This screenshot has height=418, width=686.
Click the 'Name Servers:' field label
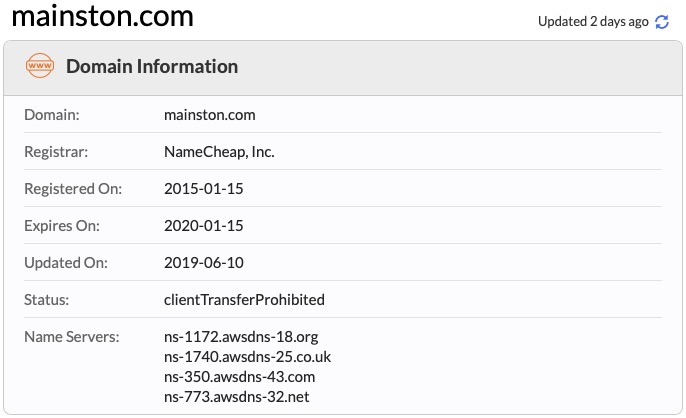(72, 337)
